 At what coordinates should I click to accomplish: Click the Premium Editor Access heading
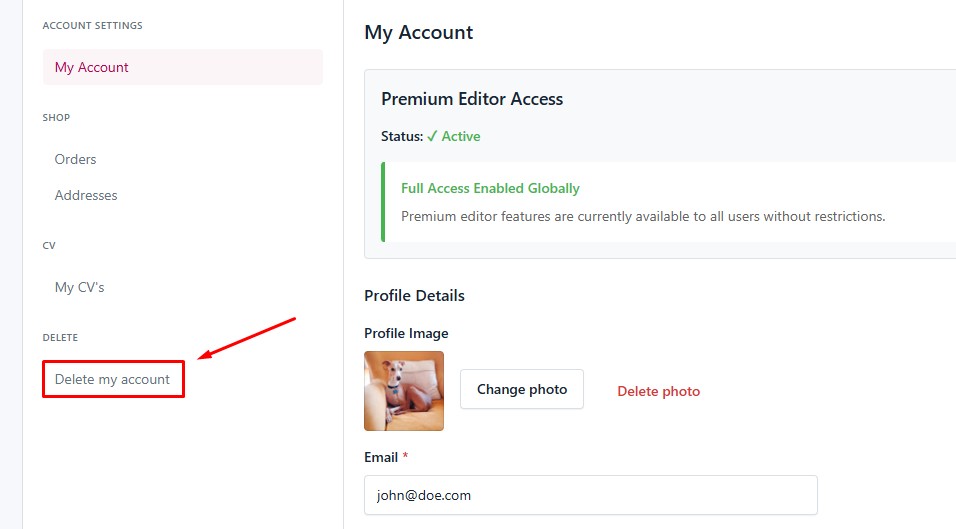click(x=472, y=99)
